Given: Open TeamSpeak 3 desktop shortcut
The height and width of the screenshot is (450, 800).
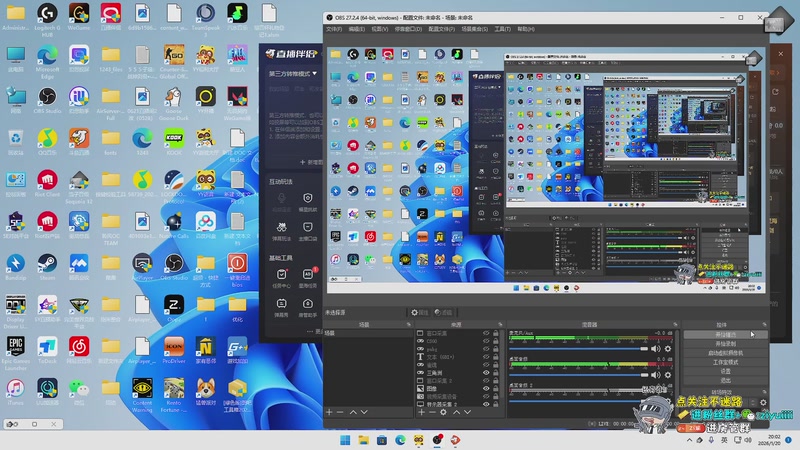Looking at the screenshot, I should click(x=206, y=19).
